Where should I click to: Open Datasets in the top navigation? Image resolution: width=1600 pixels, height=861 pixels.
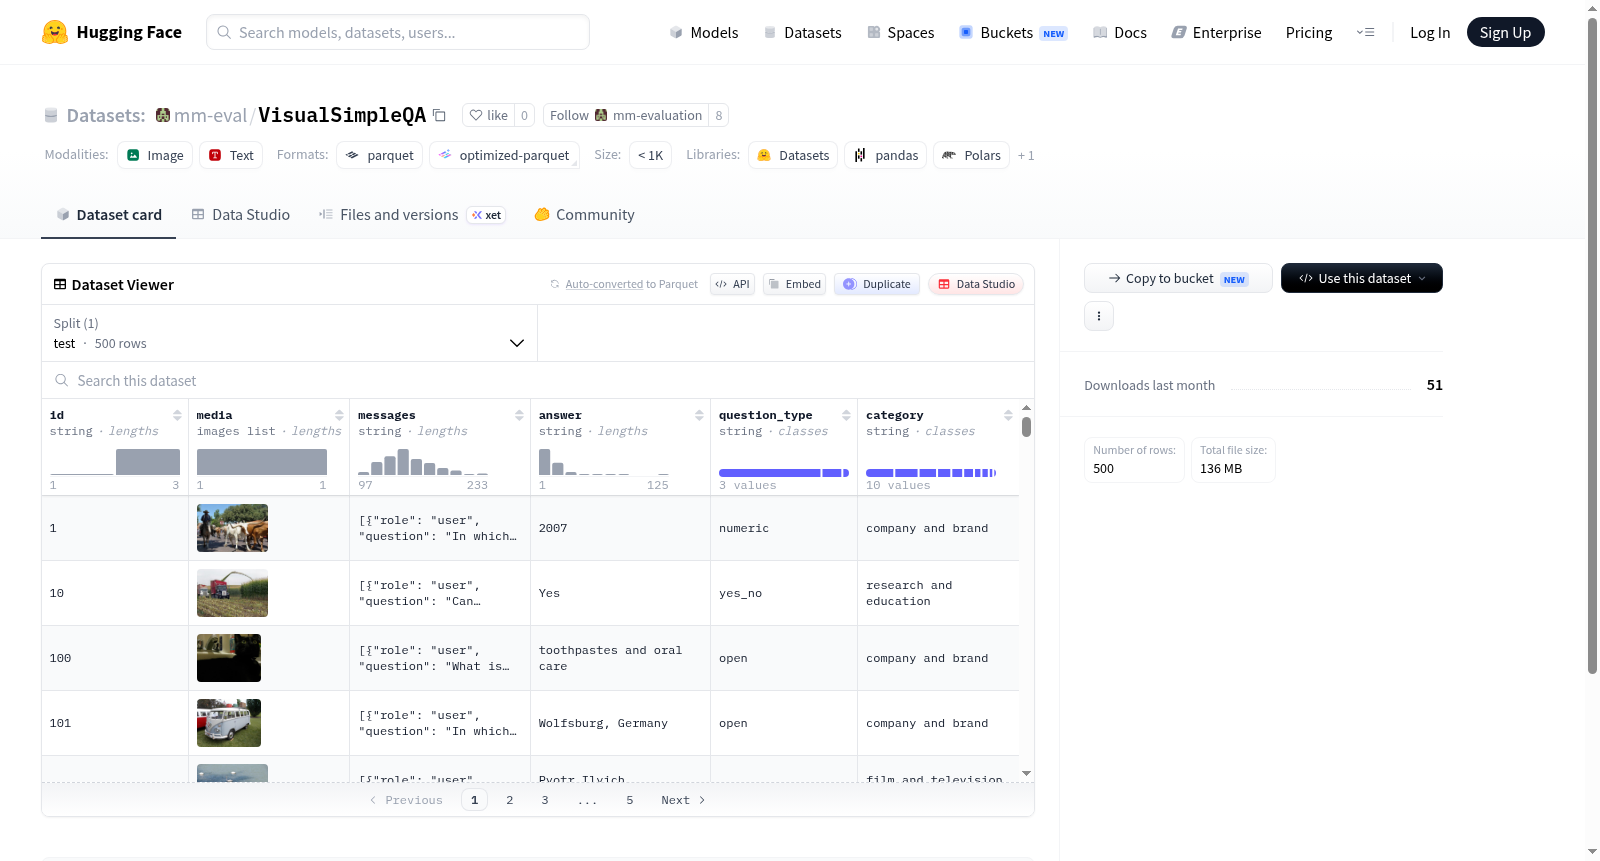[x=802, y=32]
